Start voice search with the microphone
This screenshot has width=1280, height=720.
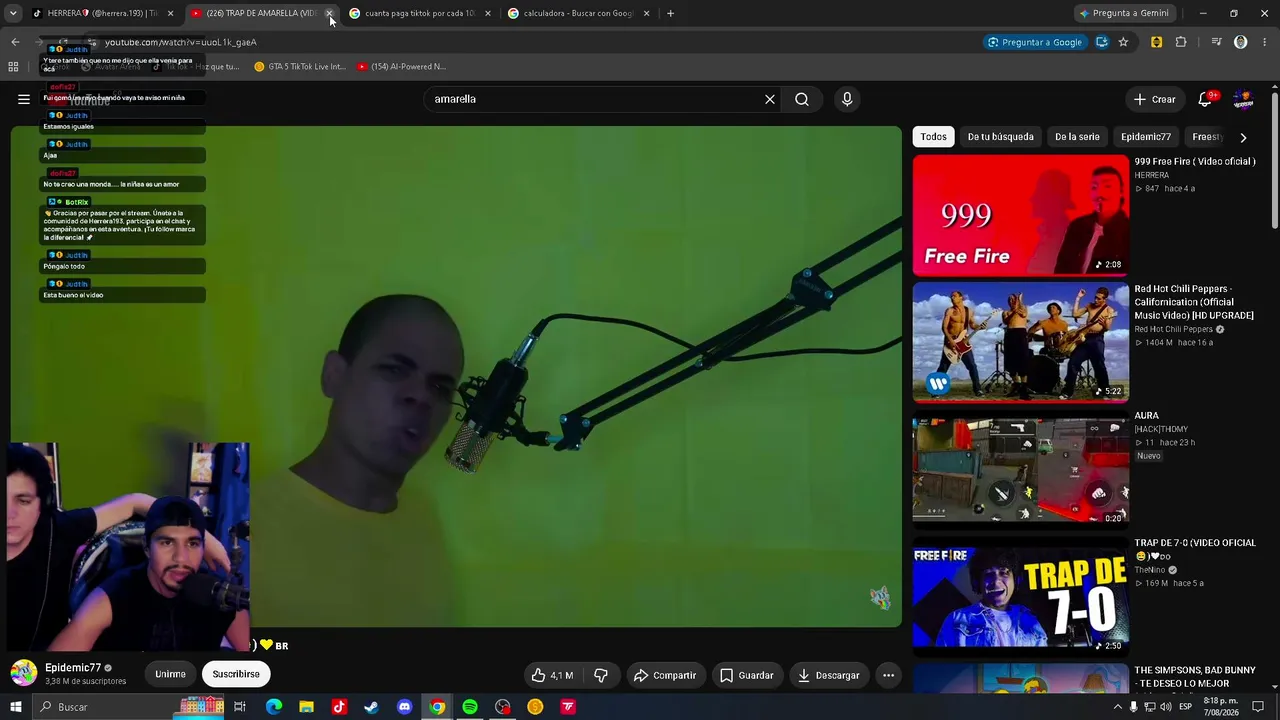(847, 99)
